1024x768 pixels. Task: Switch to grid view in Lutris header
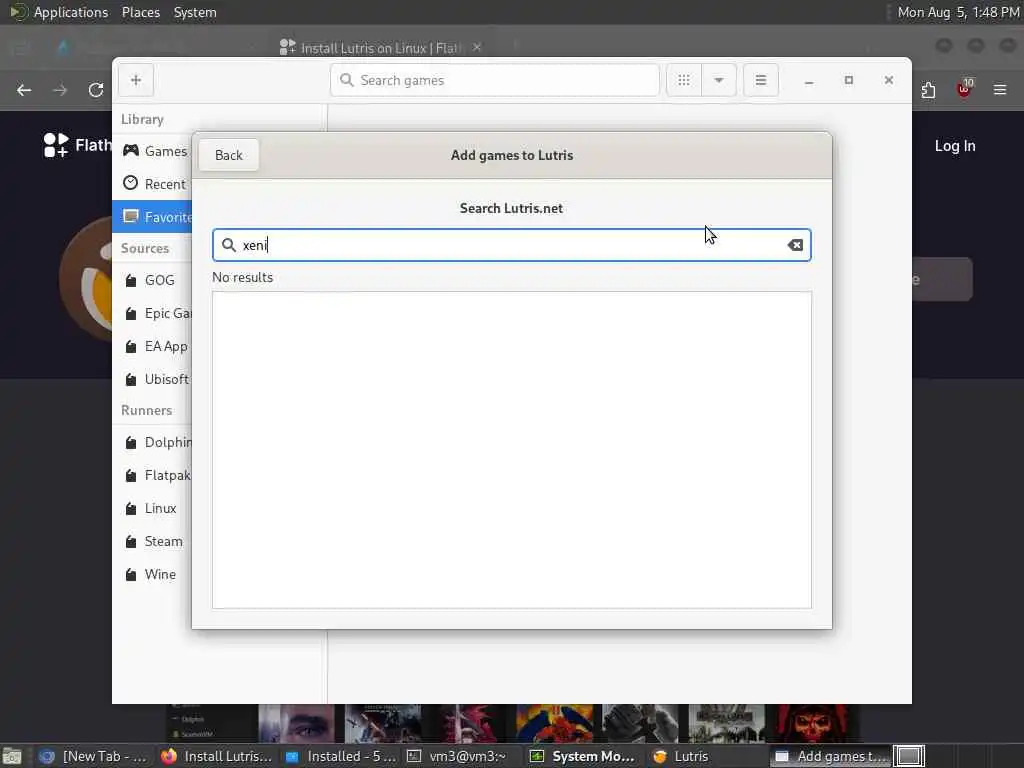click(684, 80)
